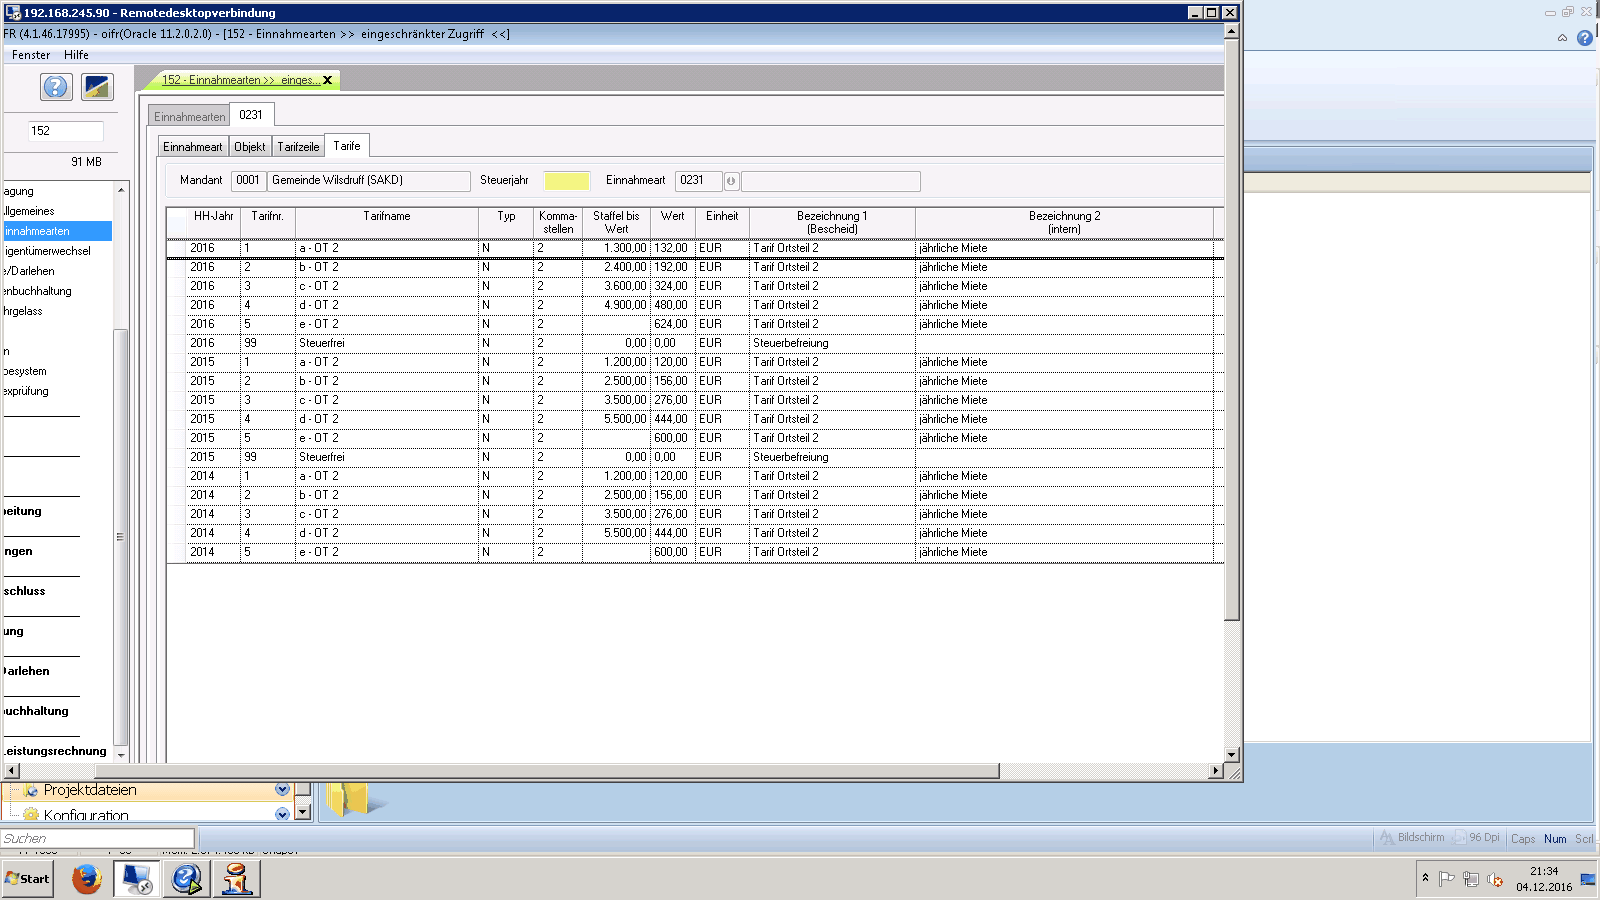Open the Fenster menu
Image resolution: width=1600 pixels, height=900 pixels.
31,55
